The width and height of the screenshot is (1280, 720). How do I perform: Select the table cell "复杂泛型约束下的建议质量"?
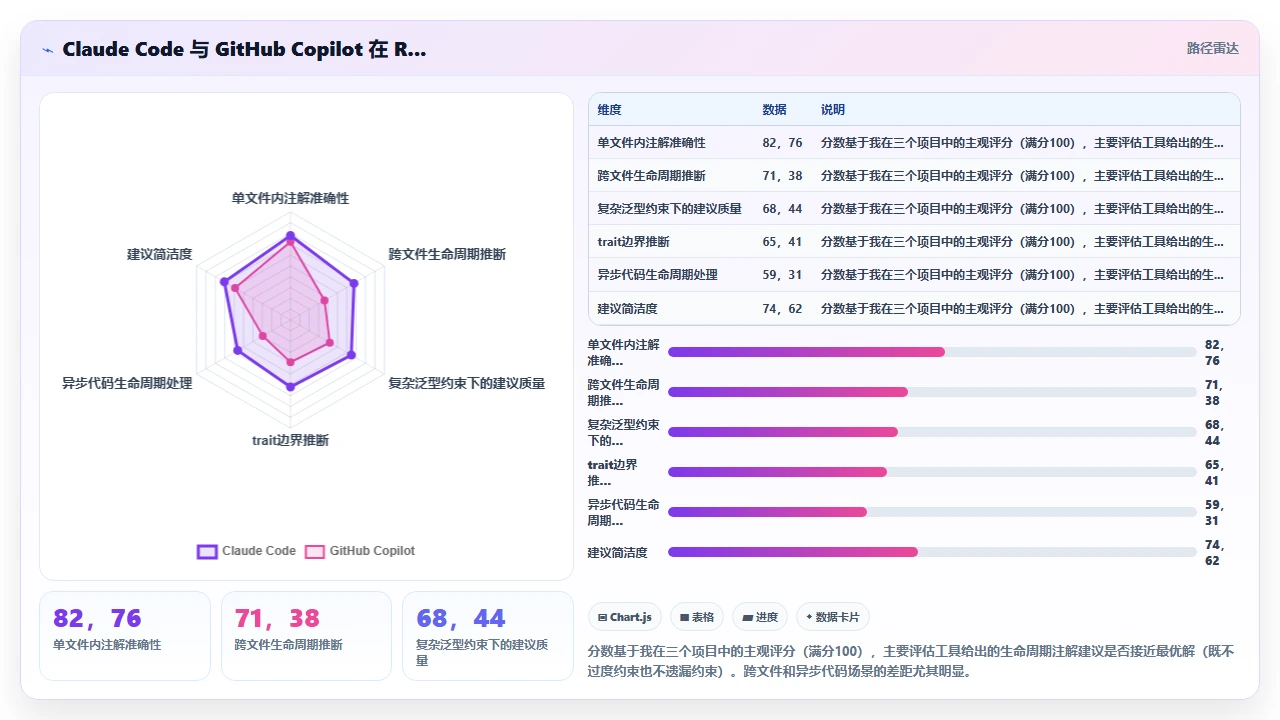[669, 209]
